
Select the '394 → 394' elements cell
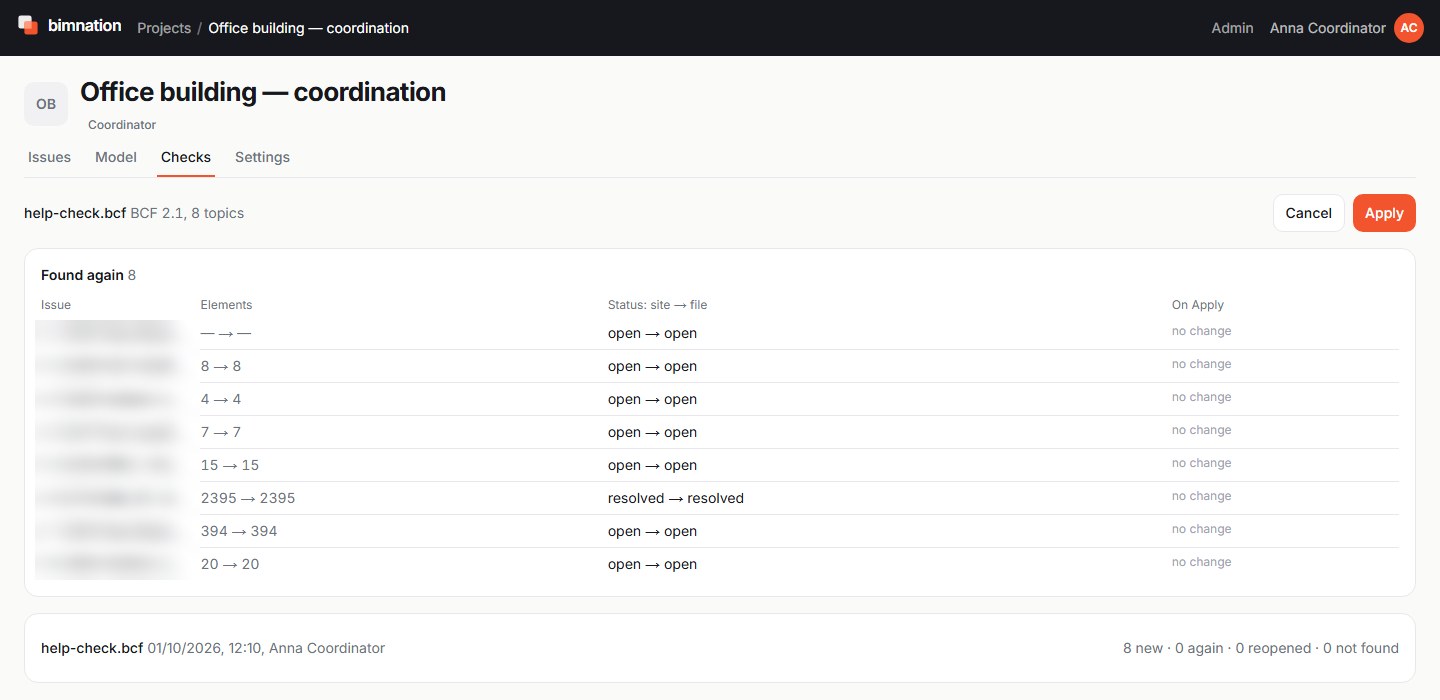239,531
